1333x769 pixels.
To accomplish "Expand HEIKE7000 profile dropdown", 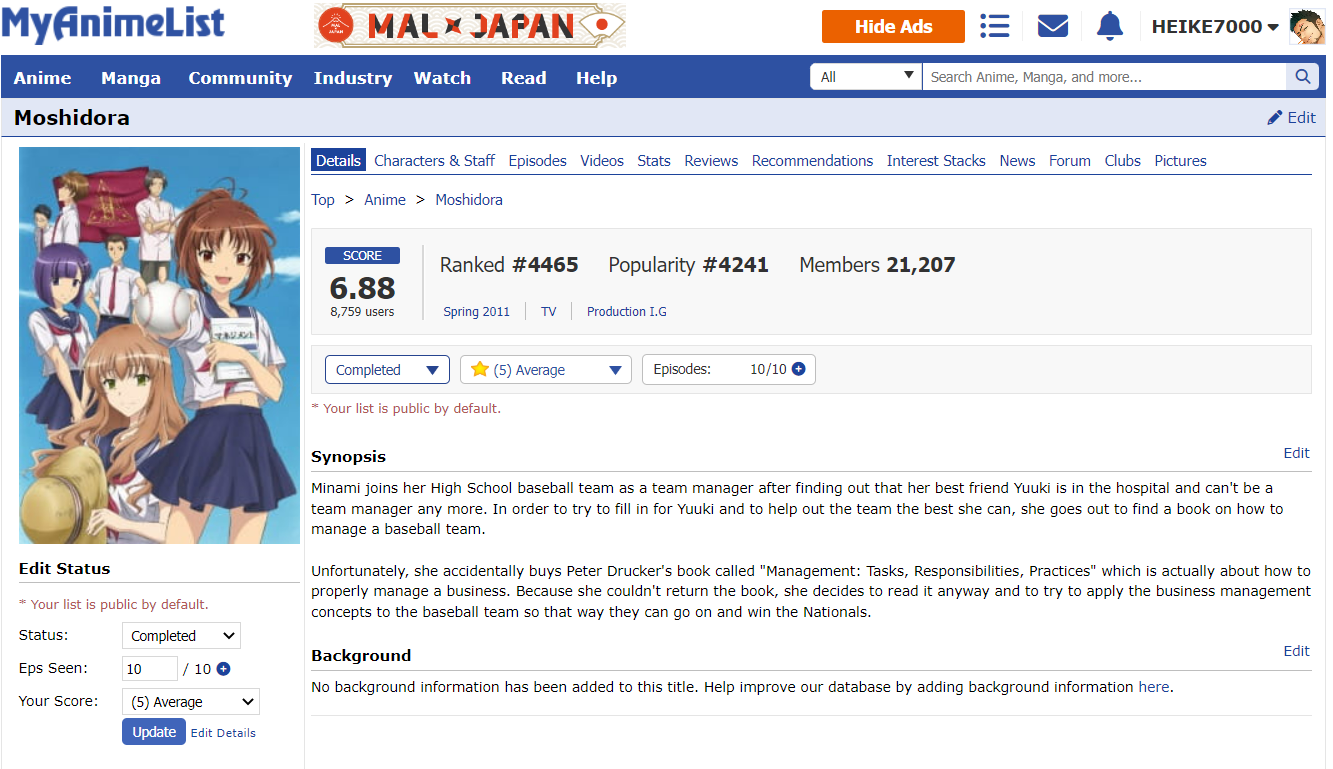I will 1215,27.
